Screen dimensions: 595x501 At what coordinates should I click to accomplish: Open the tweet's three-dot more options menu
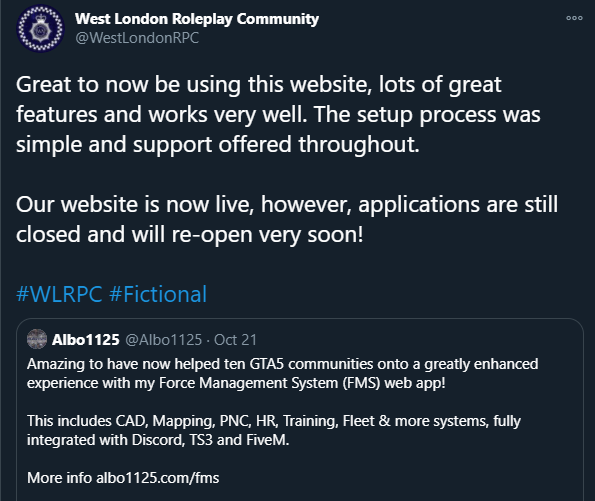[x=574, y=18]
